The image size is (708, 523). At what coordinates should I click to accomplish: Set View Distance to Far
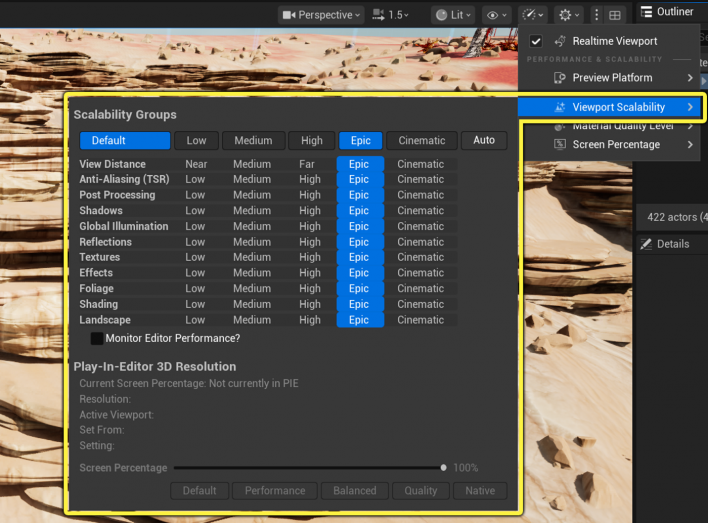307,164
